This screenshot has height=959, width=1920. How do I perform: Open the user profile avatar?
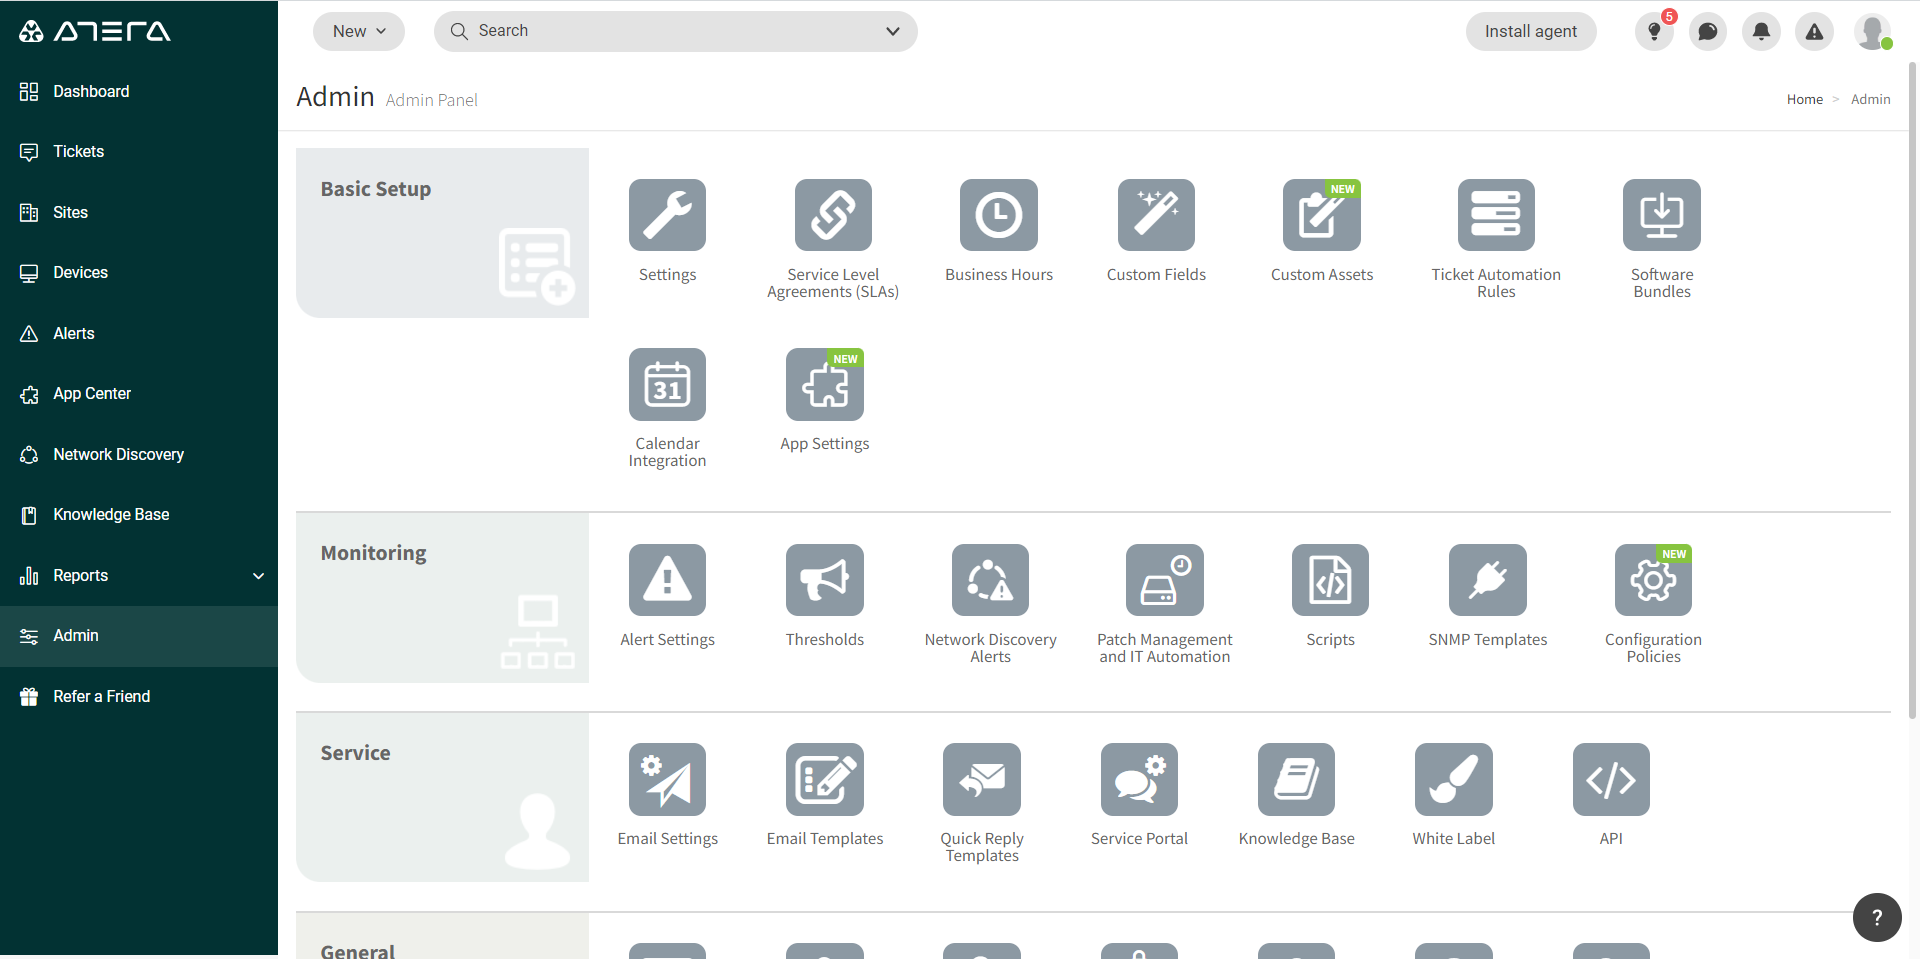1872,32
